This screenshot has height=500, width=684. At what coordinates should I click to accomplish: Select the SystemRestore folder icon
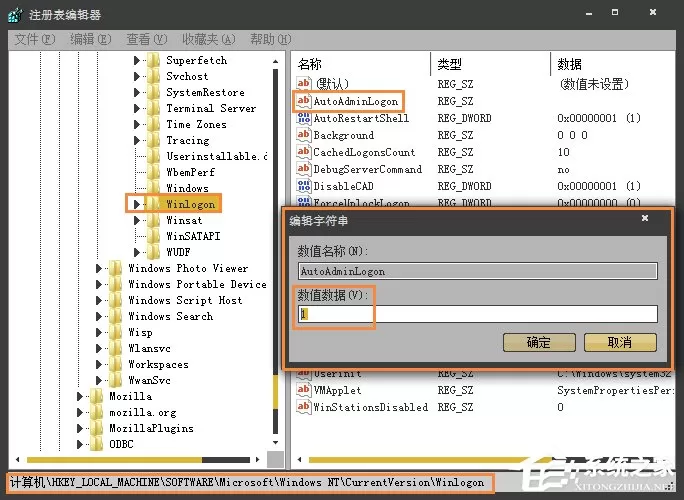[153, 92]
